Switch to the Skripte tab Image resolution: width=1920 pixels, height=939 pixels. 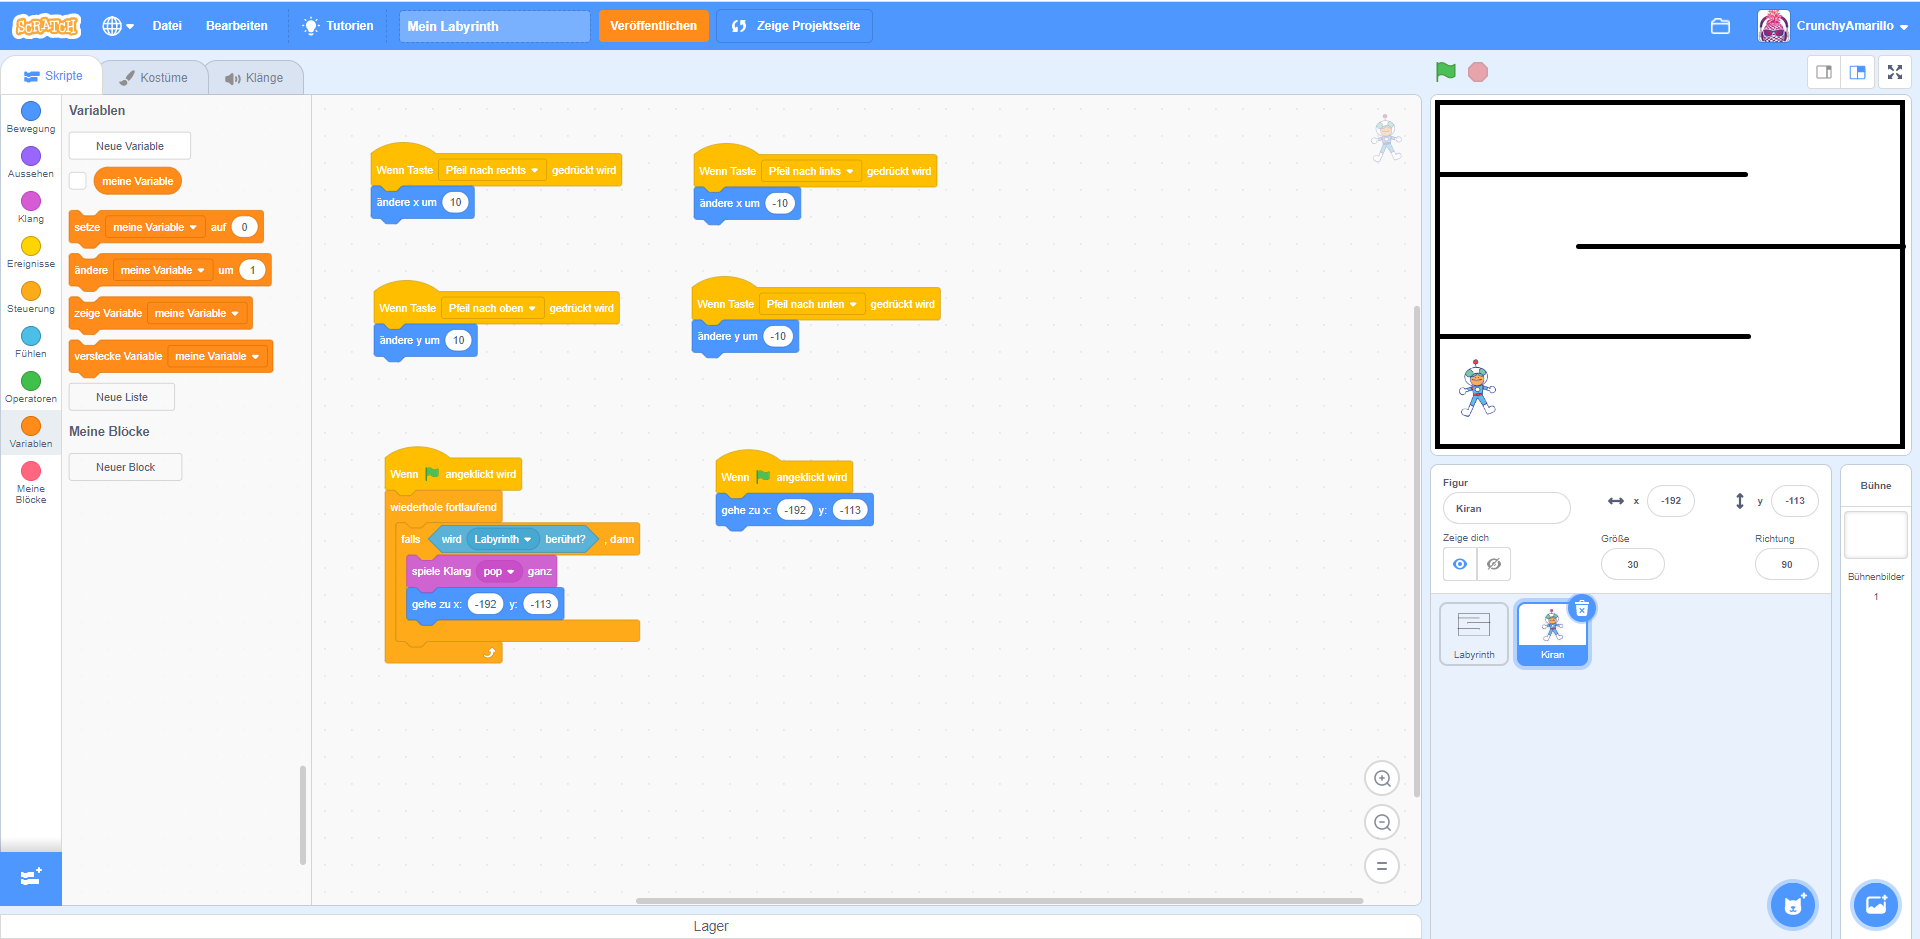53,76
